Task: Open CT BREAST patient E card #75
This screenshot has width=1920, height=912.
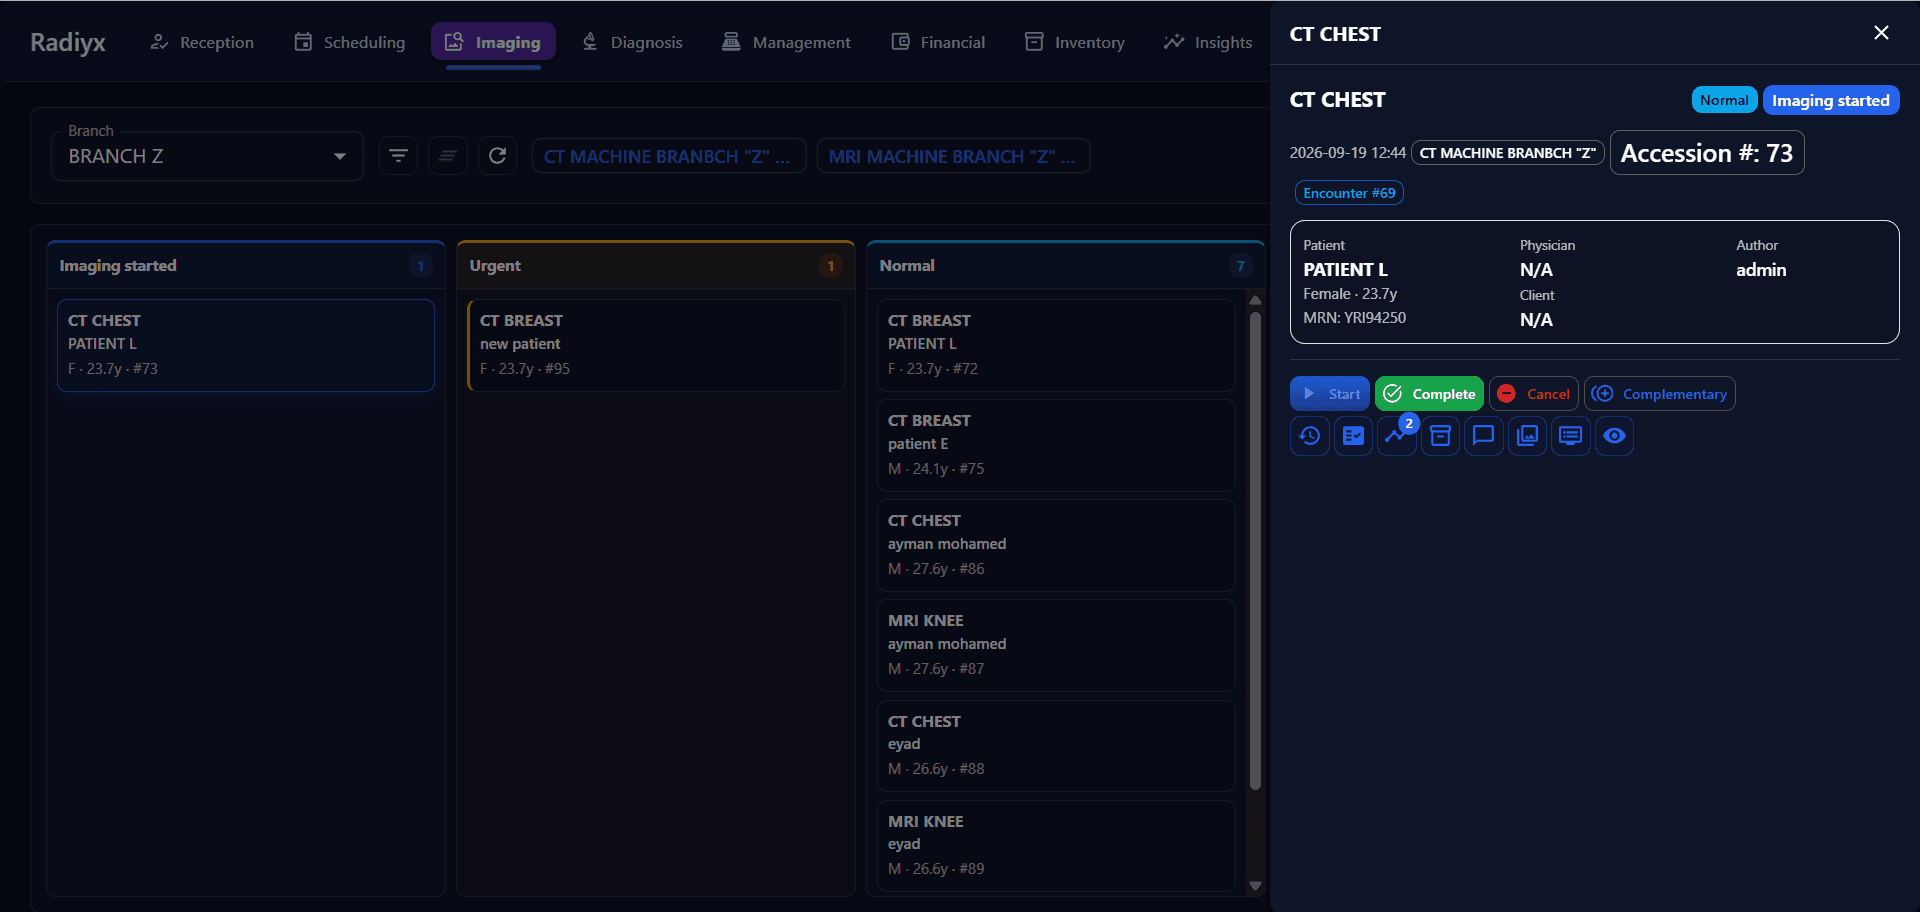Action: (x=1056, y=445)
